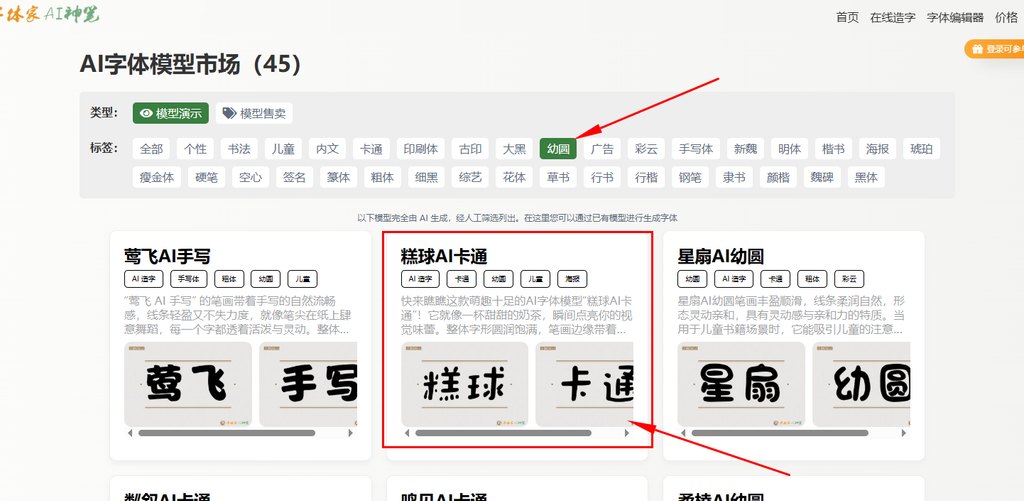Open the 糕球 preview thumbnail
Image resolution: width=1024 pixels, height=501 pixels.
[464, 384]
